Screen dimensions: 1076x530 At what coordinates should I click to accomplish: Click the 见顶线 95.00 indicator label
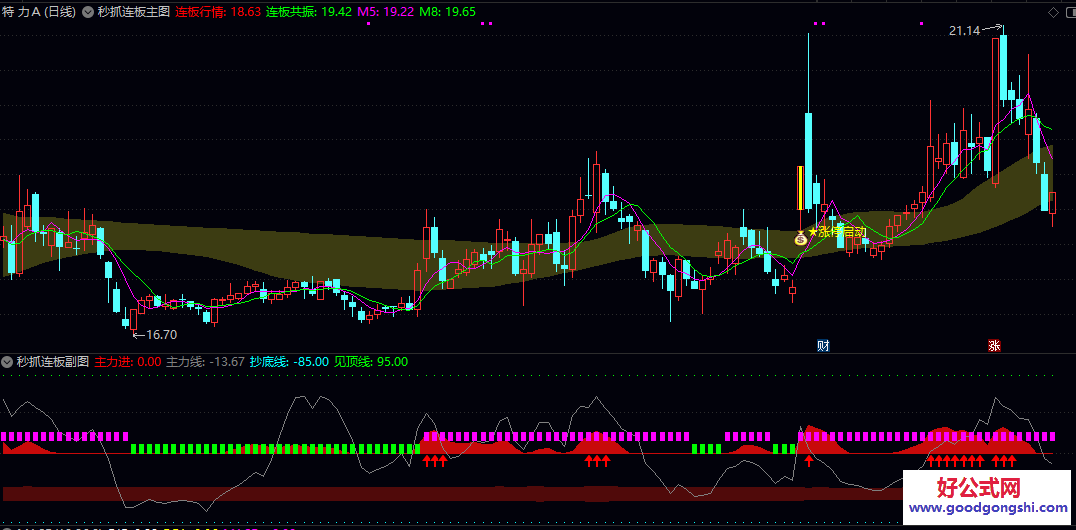click(x=370, y=362)
